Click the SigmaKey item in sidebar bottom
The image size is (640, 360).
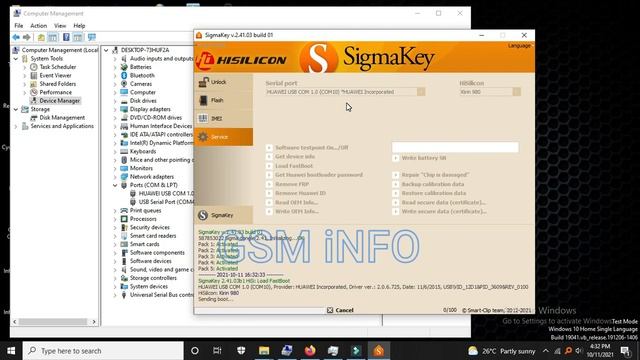(223, 215)
